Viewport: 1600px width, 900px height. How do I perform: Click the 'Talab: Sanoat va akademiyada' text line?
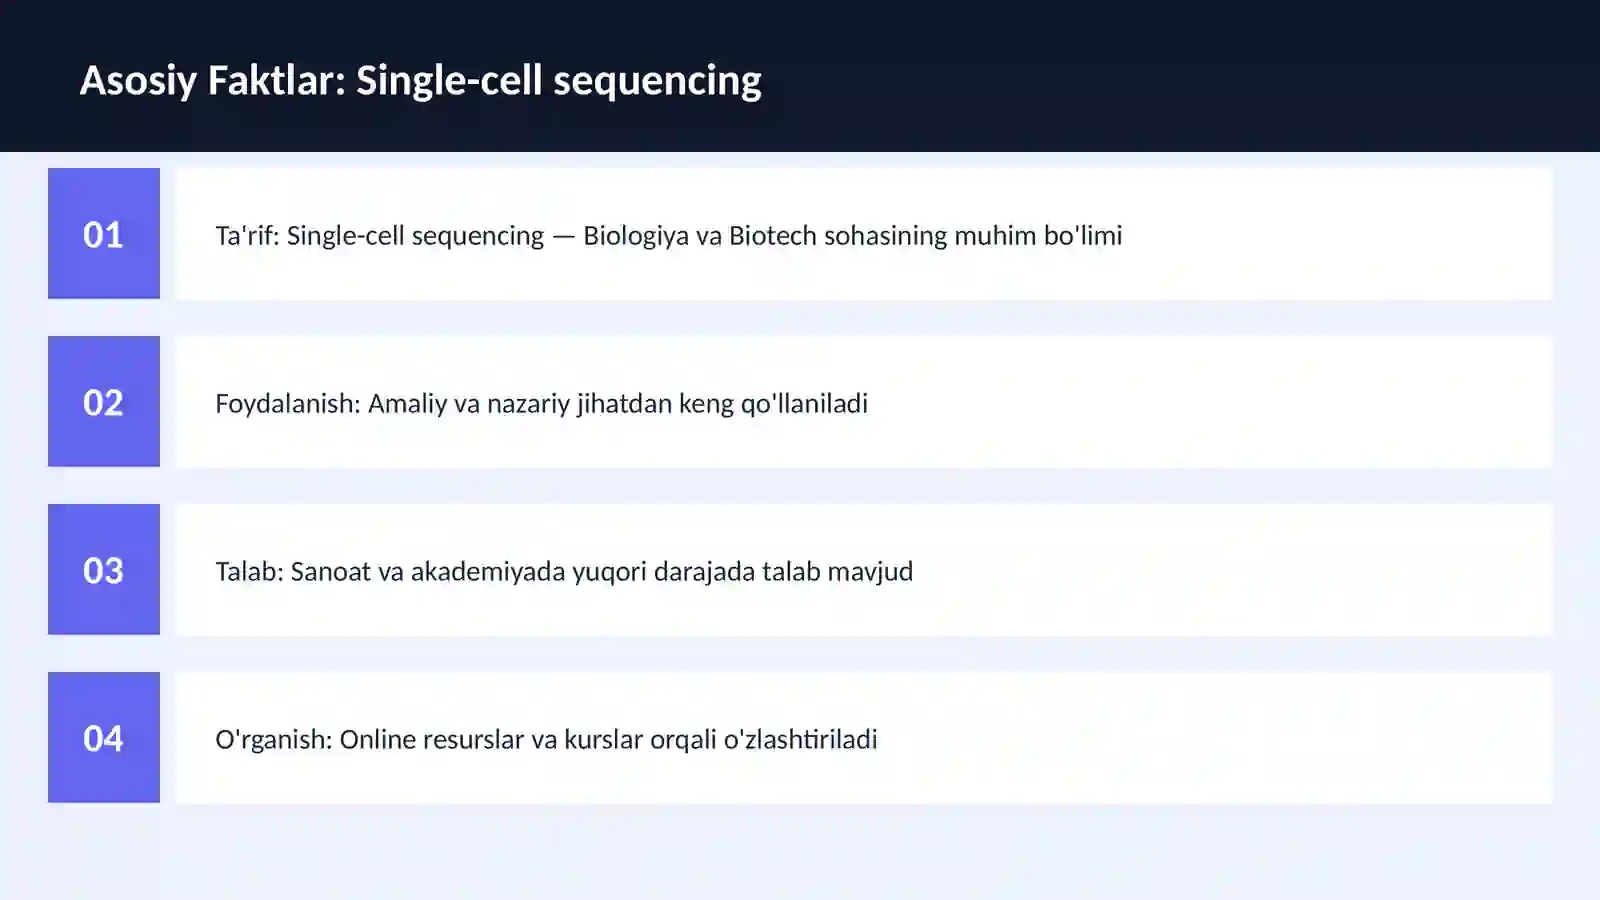pos(564,571)
